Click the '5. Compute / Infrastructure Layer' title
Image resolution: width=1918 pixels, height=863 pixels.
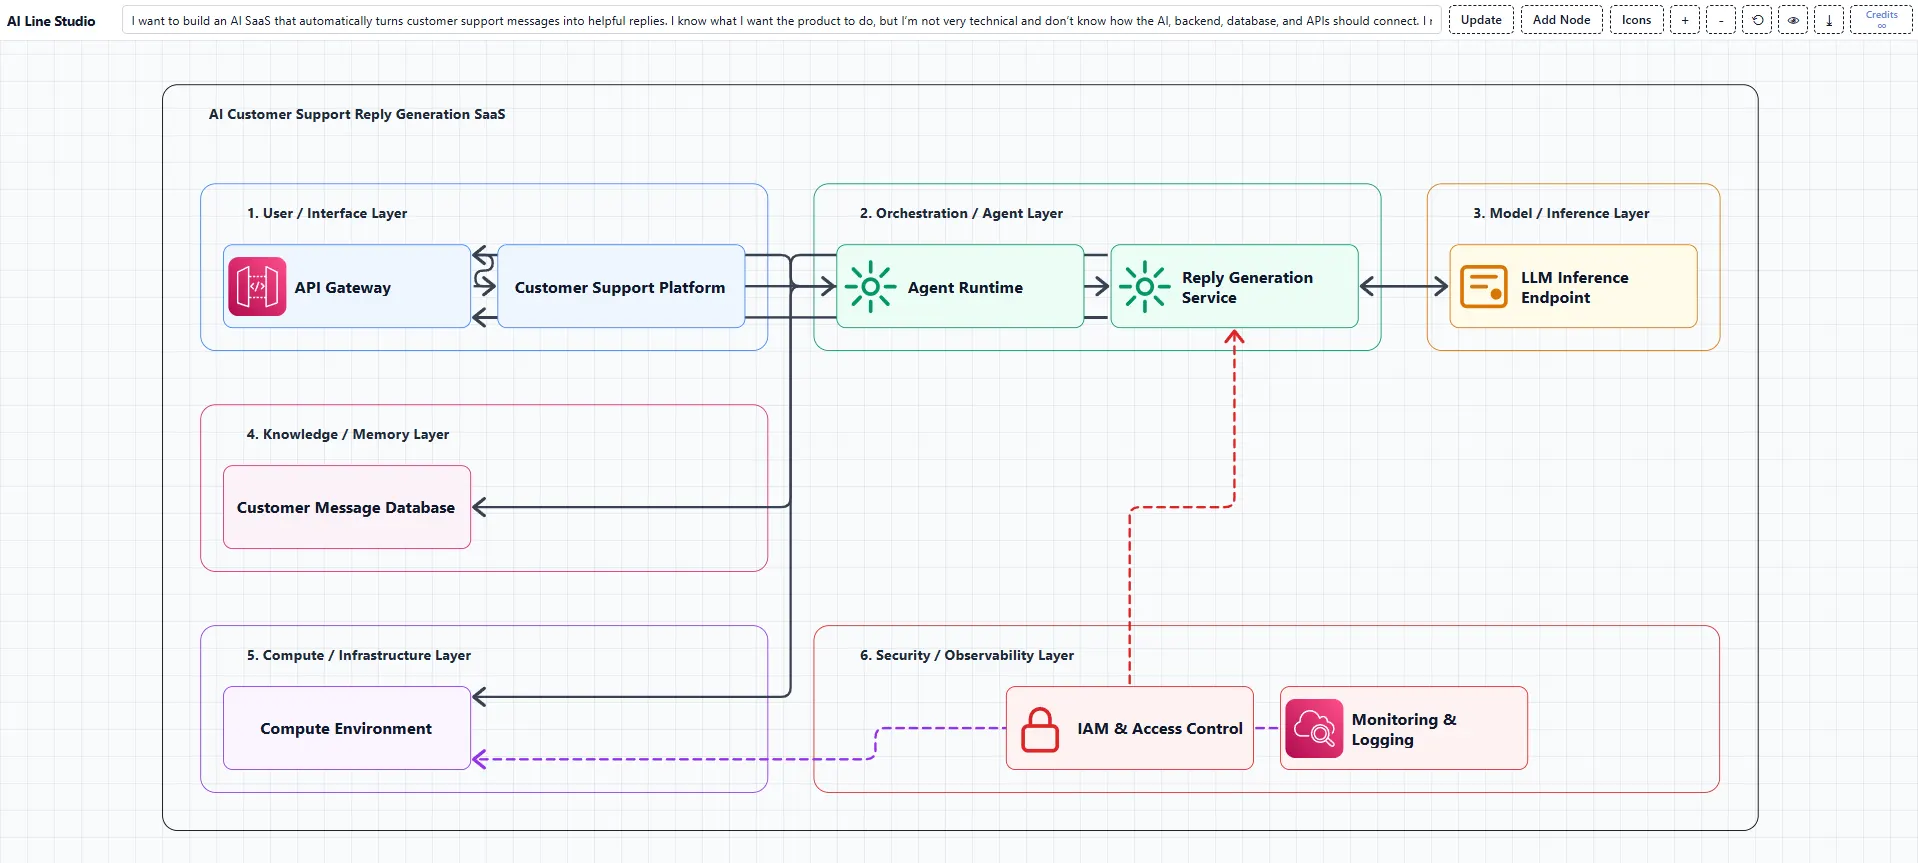359,655
